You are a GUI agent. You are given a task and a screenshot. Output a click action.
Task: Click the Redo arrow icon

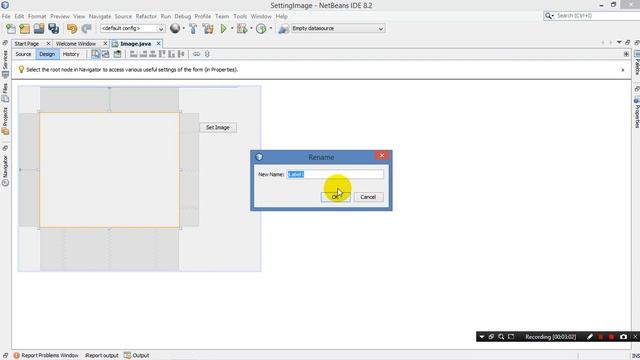click(86, 29)
